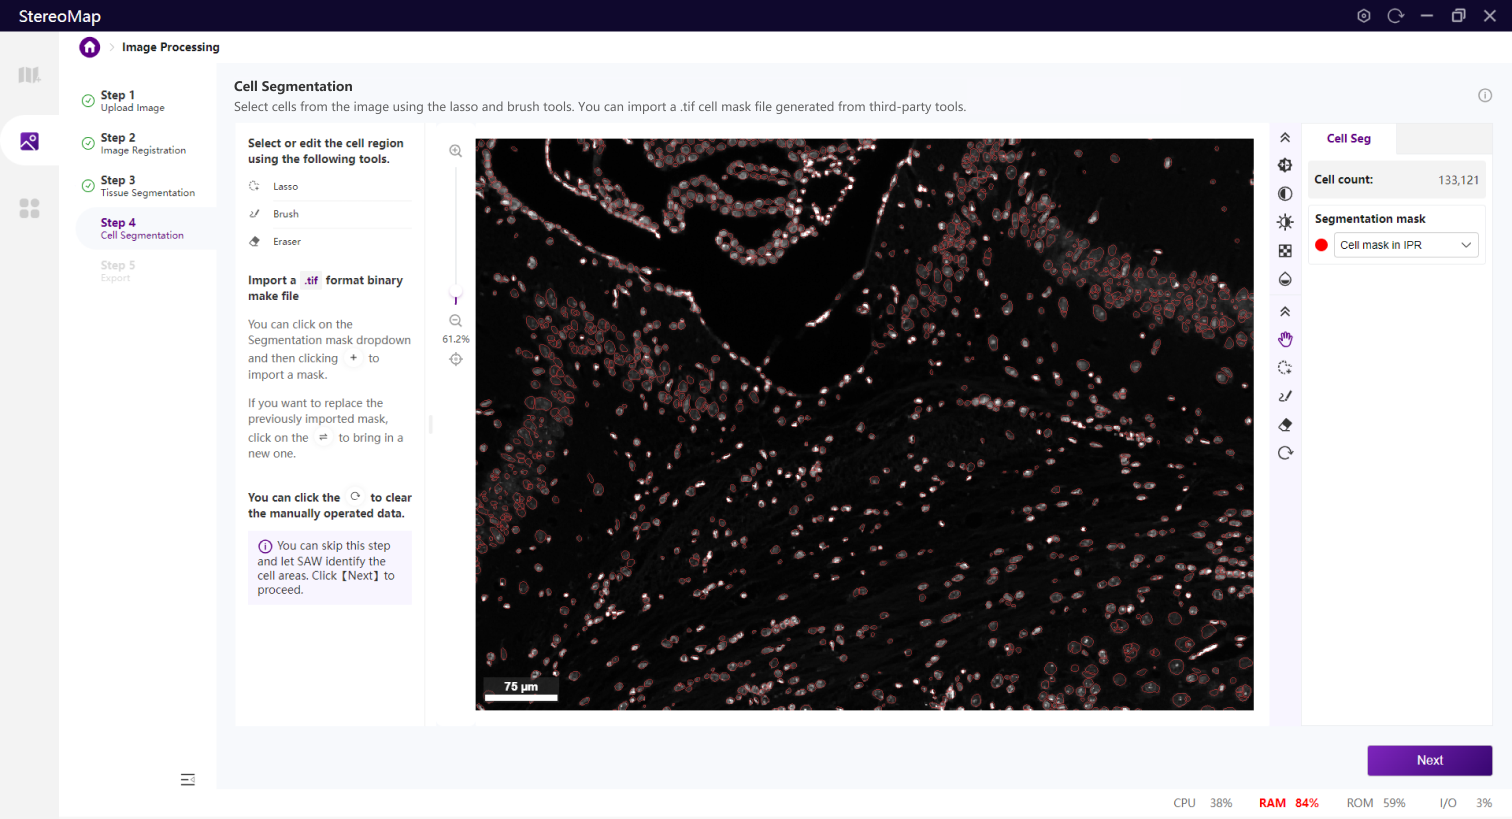This screenshot has width=1512, height=819.
Task: Go to the Home icon in breadcrumb
Action: coord(90,47)
